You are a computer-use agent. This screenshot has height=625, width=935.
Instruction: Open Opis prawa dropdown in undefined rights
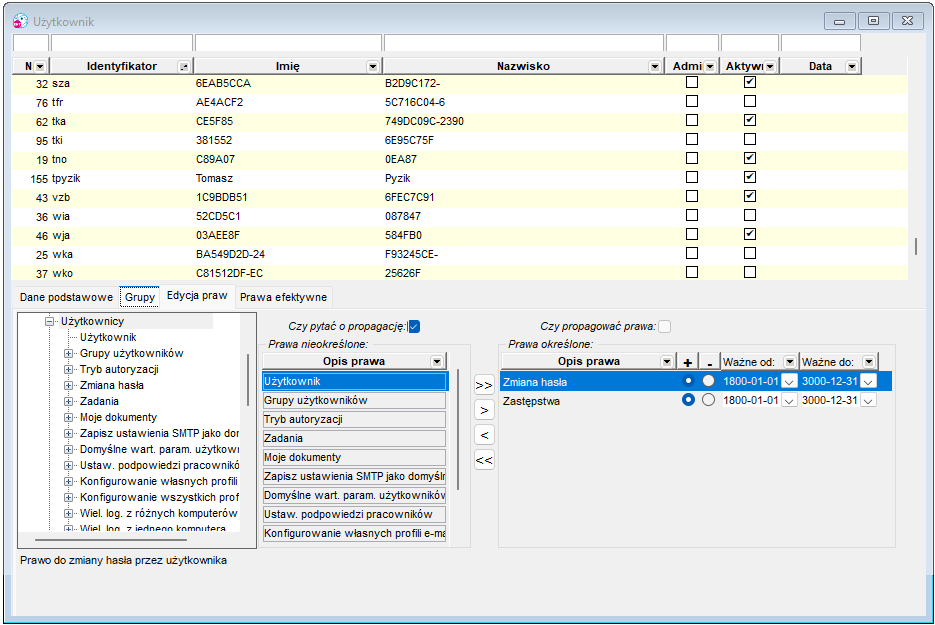pyautogui.click(x=437, y=361)
